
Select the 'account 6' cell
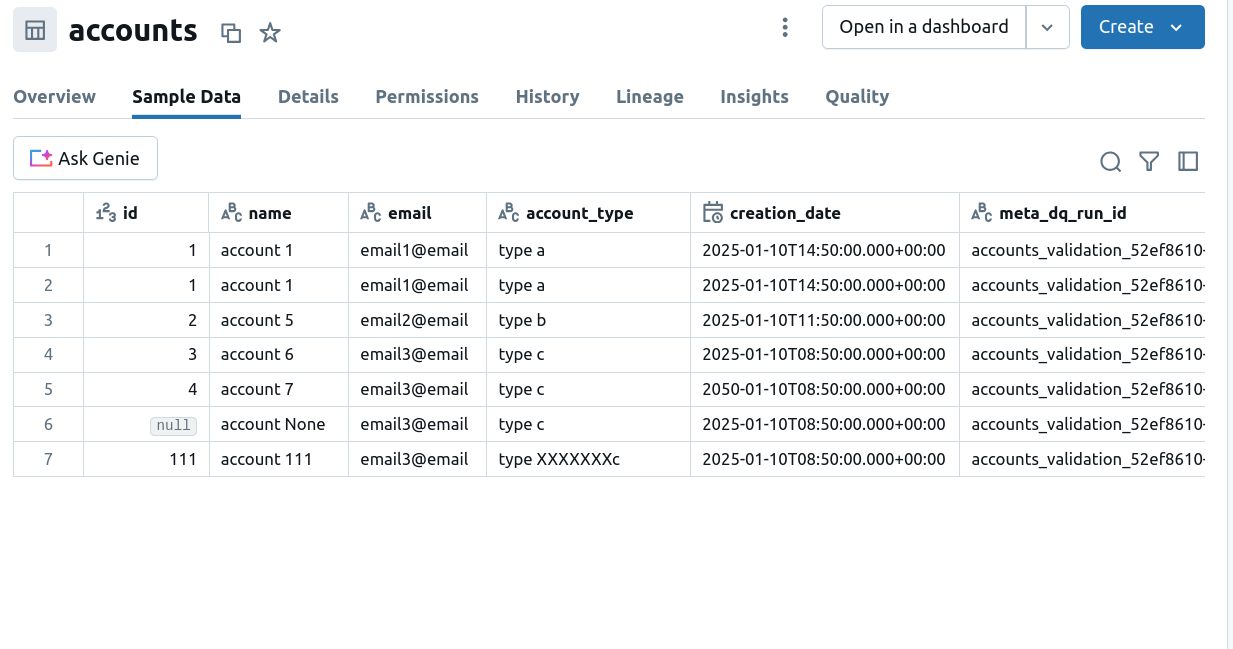click(279, 355)
